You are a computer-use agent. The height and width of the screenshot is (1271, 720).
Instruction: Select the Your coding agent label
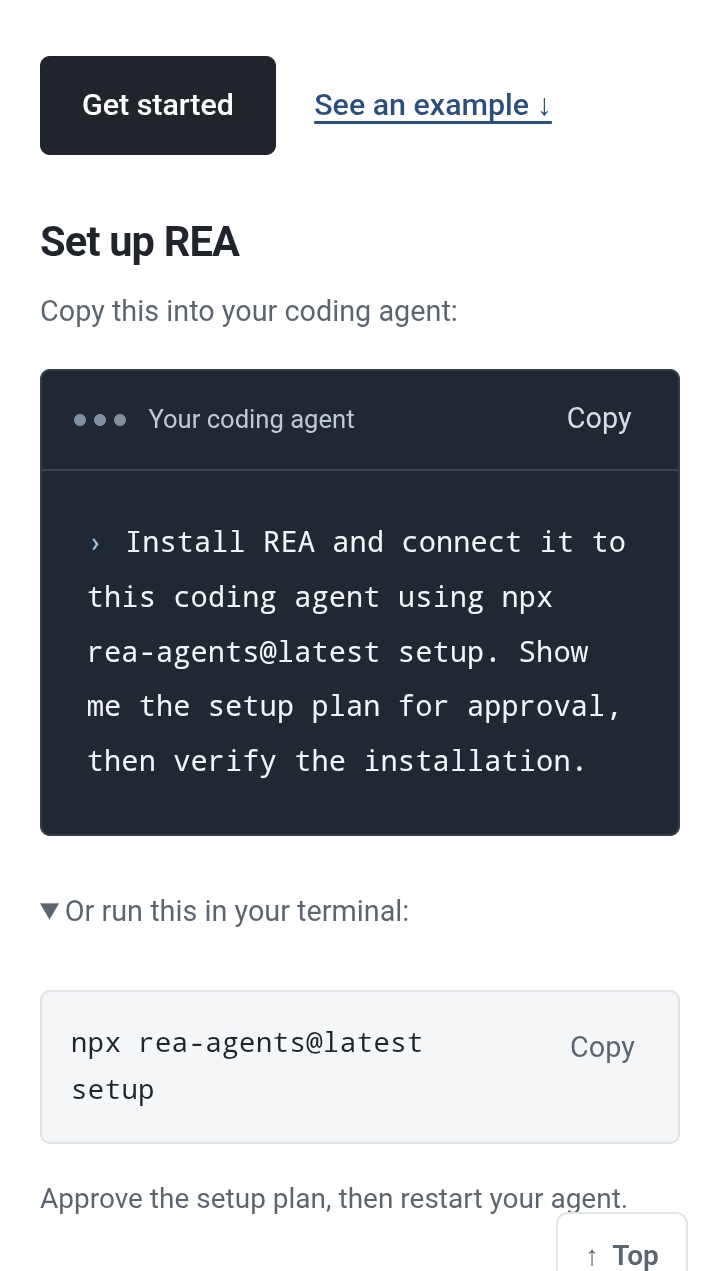(x=251, y=419)
